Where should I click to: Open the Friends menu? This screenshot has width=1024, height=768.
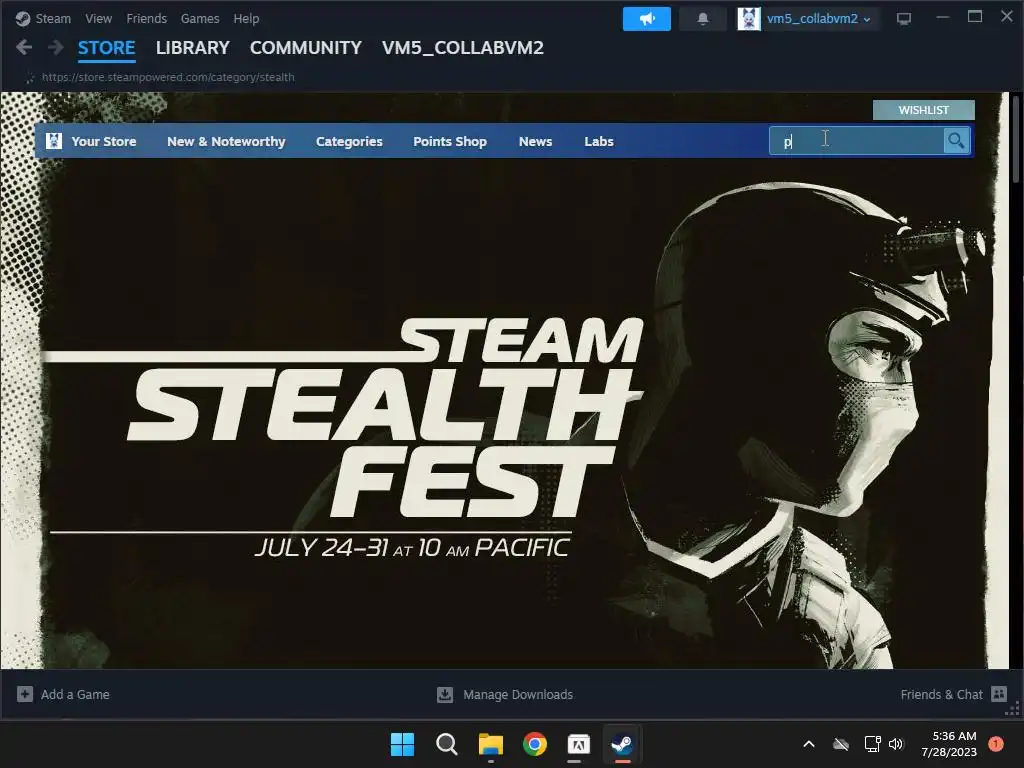[x=146, y=18]
